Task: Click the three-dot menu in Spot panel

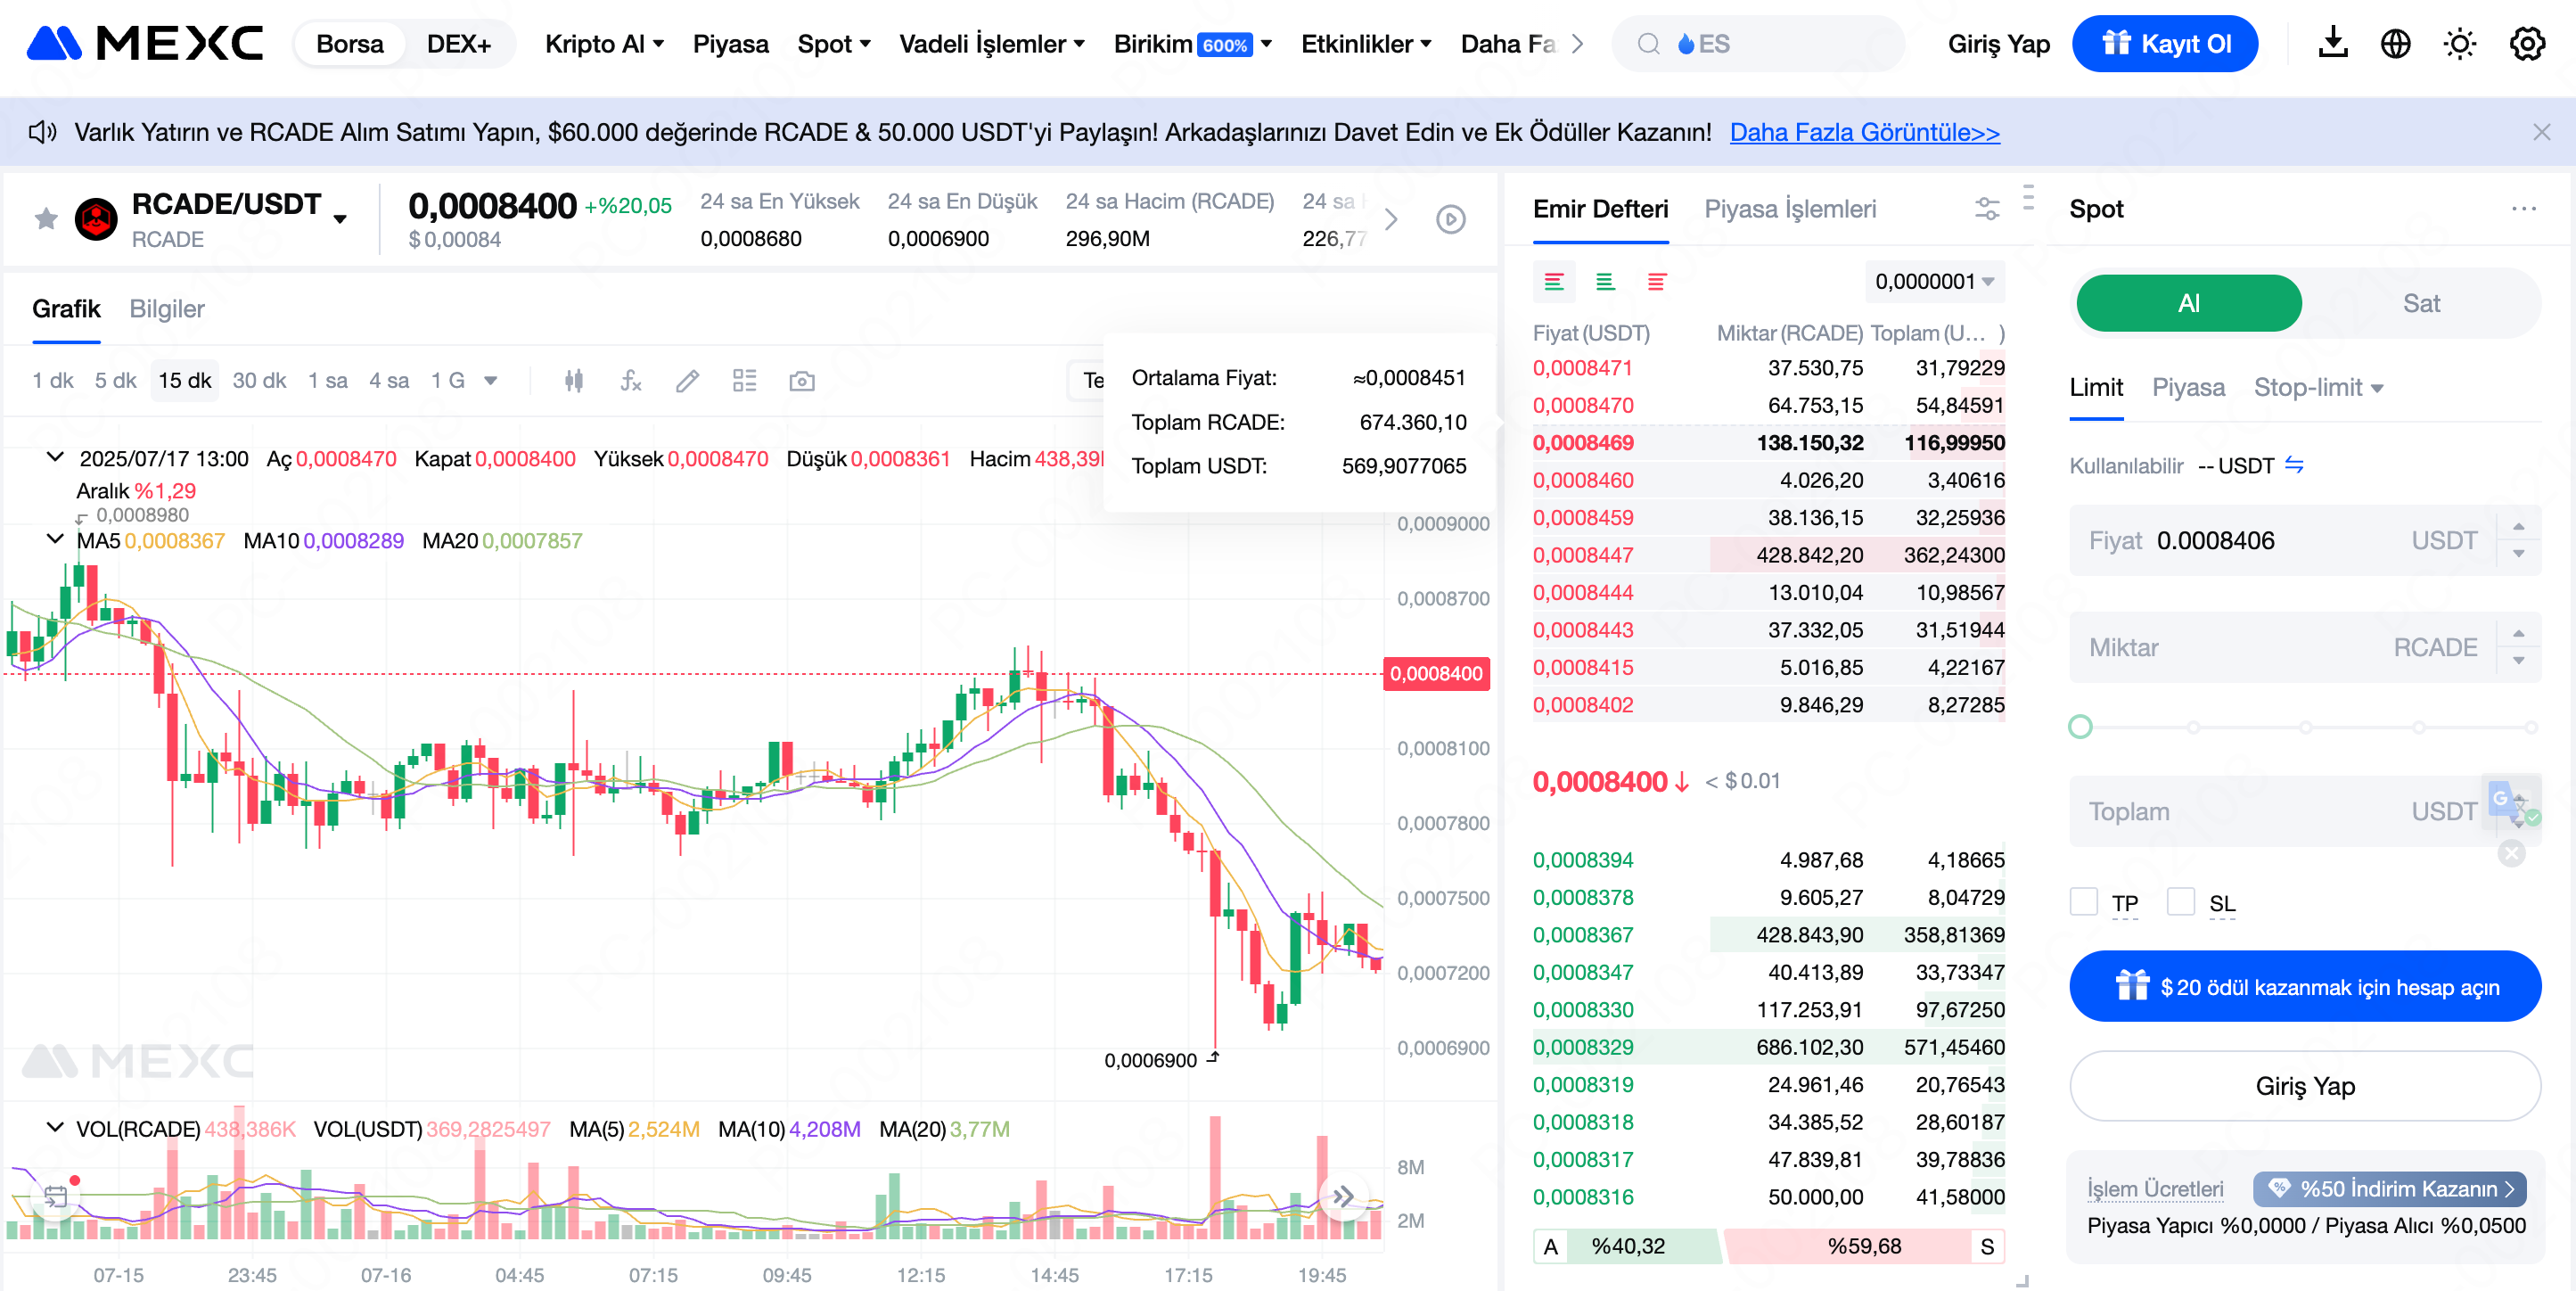Action: pyautogui.click(x=2523, y=209)
